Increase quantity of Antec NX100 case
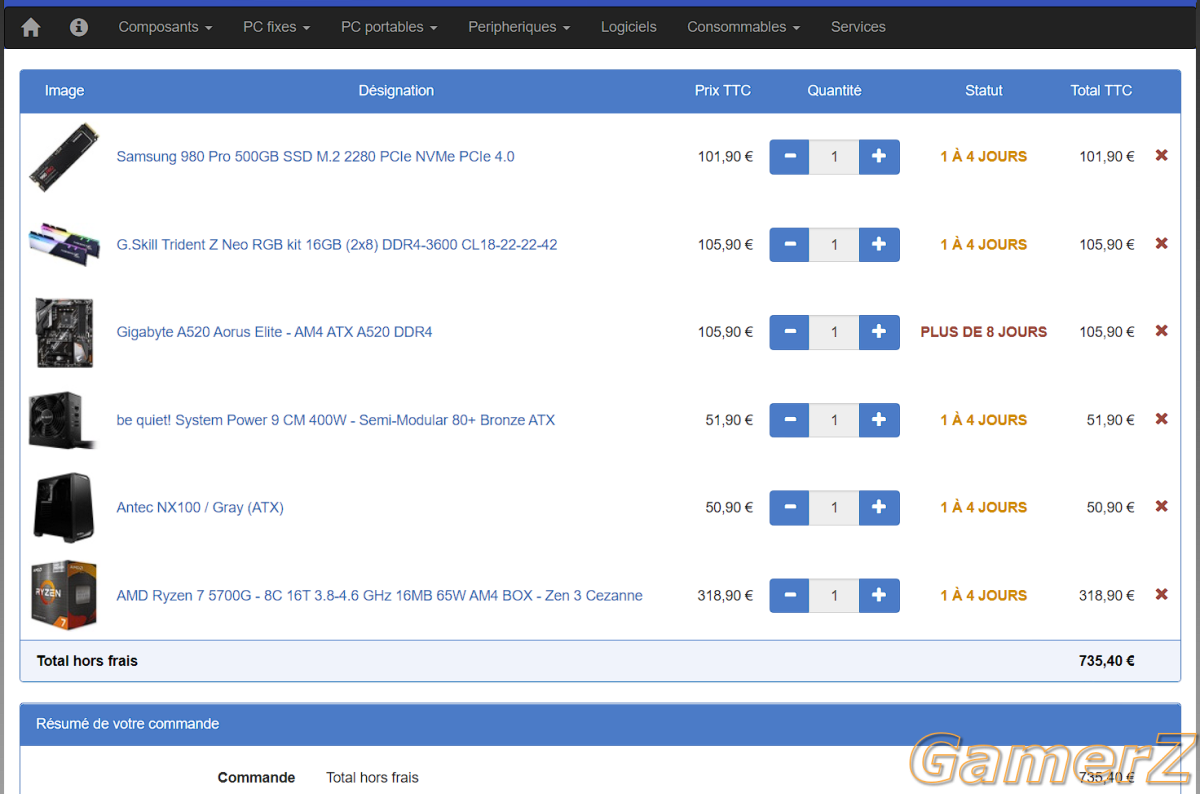Screen dimensions: 1200x794 click(879, 508)
